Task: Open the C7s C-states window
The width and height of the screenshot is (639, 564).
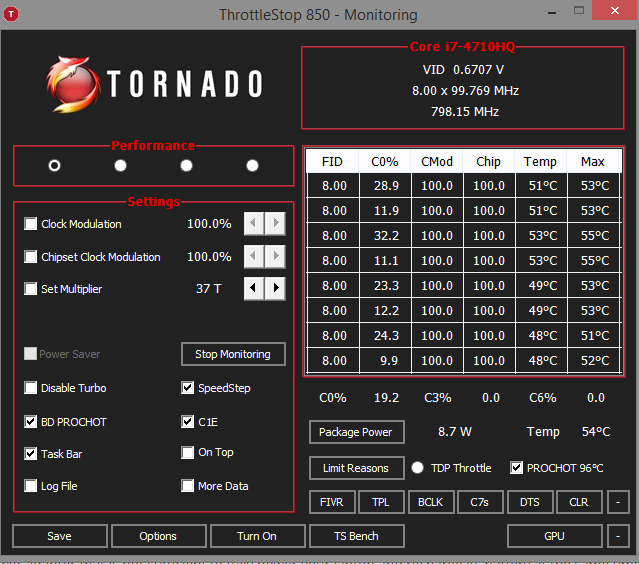Action: click(480, 502)
